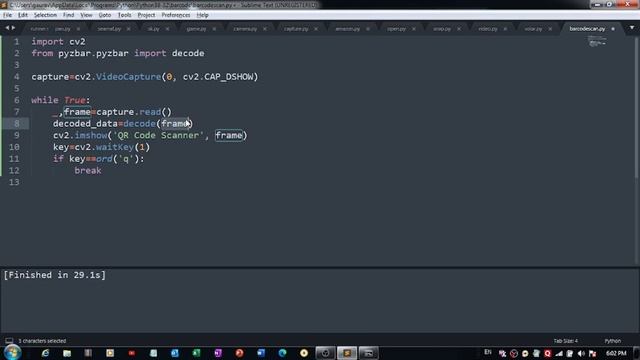Open Microsoft Edge from the taskbar
640x360 pixels.
(282, 353)
